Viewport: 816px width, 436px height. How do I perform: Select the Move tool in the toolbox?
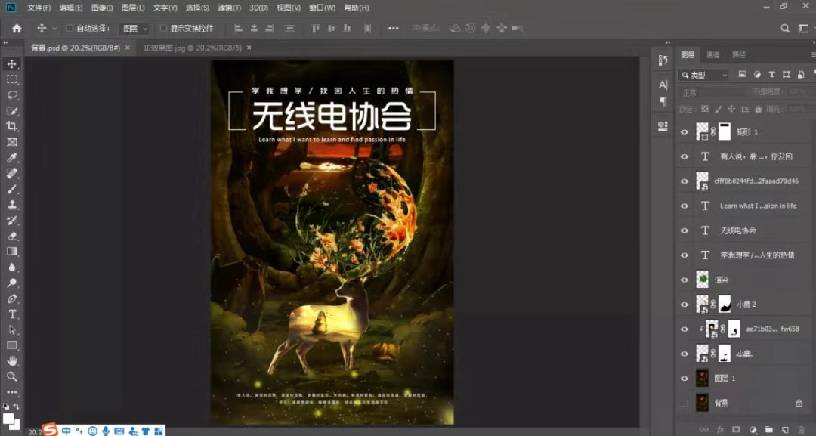click(x=12, y=63)
